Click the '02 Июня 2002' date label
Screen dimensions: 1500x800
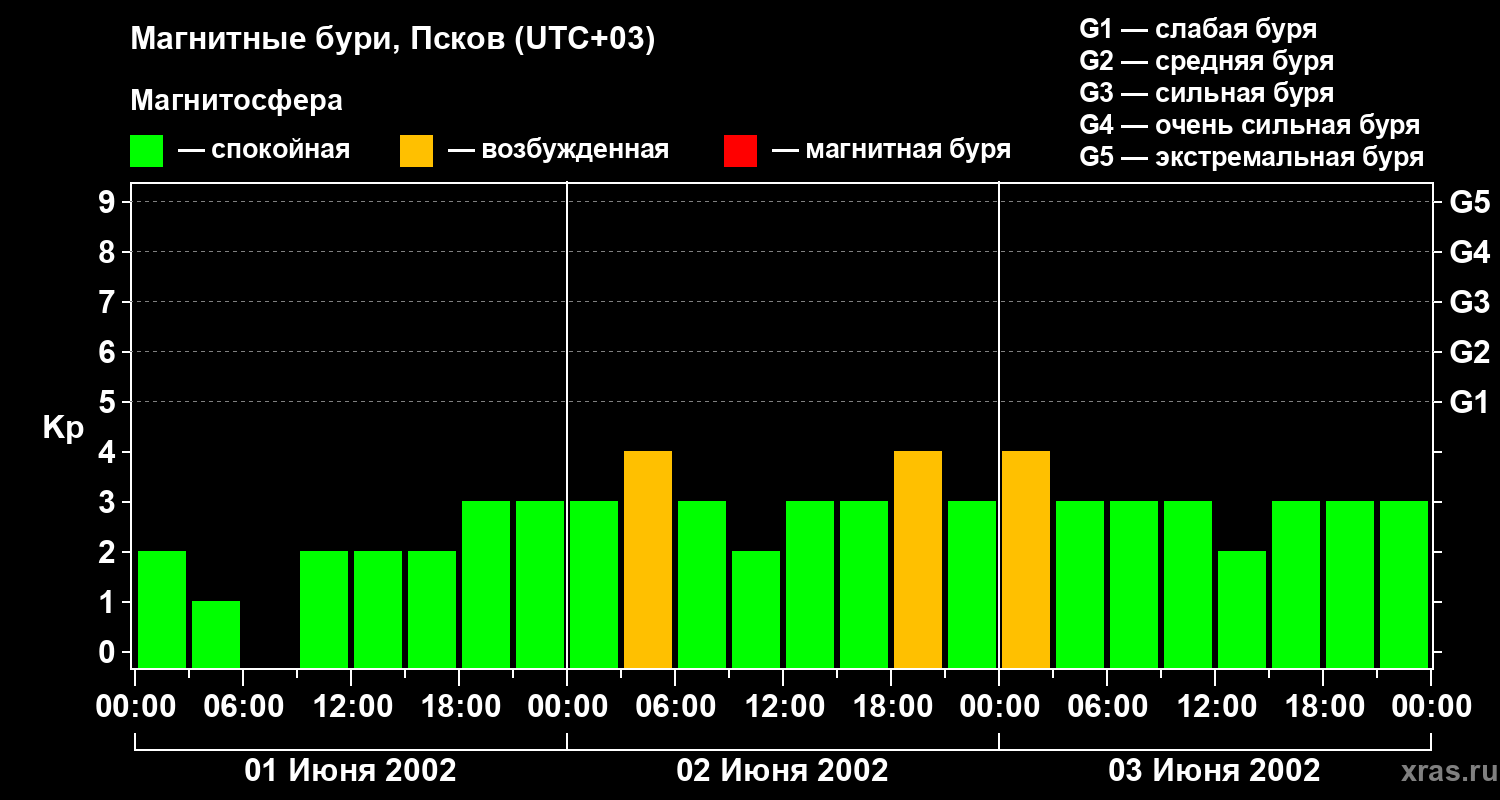(783, 771)
